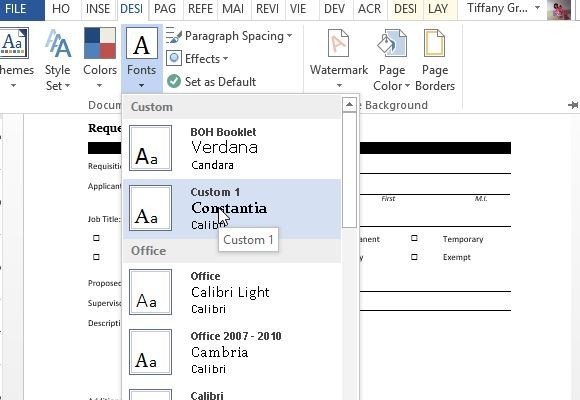The image size is (580, 400).
Task: Check the Temporary checkbox
Action: tap(414, 238)
